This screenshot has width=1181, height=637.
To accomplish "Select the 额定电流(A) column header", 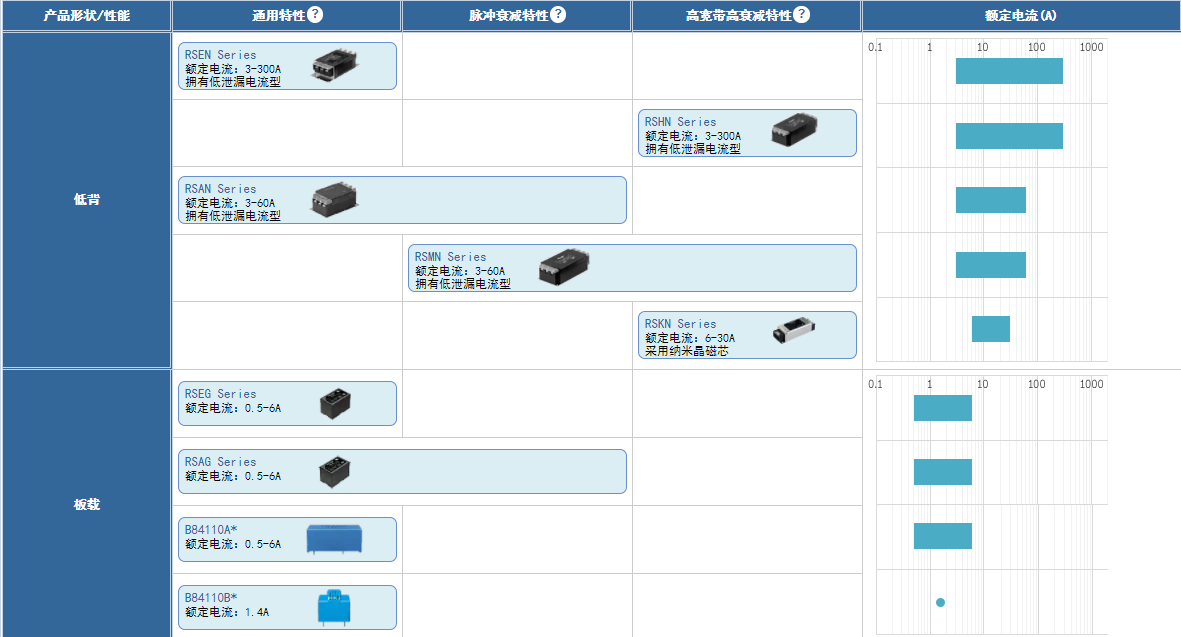I will click(x=1020, y=16).
